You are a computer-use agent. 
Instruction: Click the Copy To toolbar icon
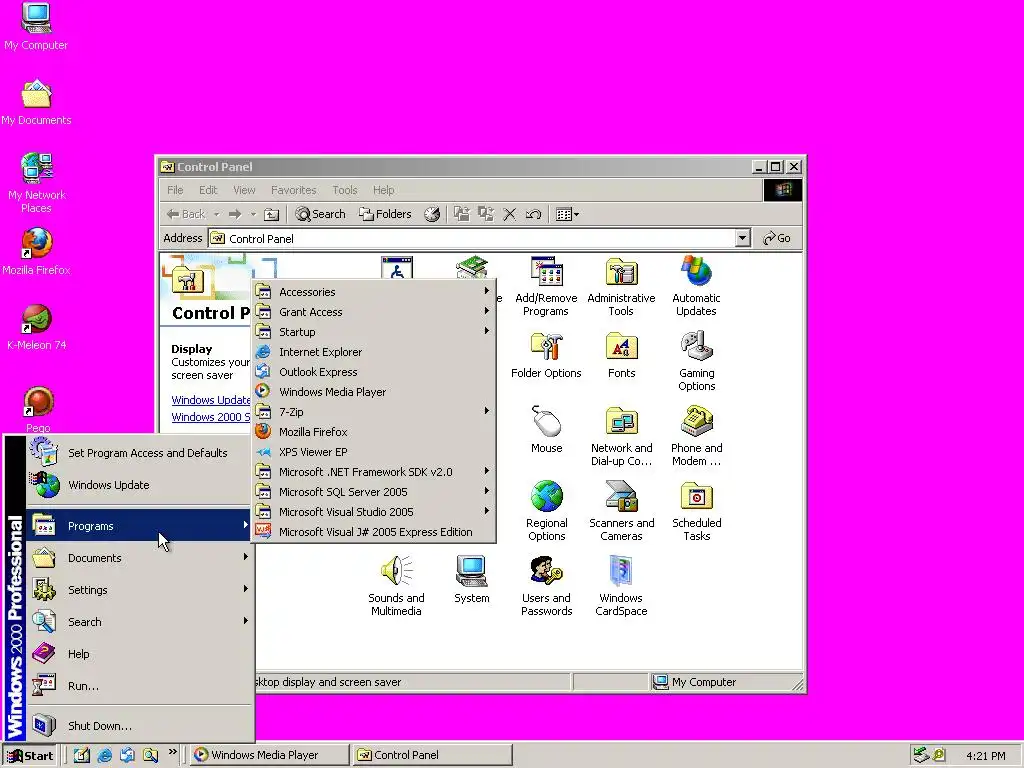[x=485, y=214]
